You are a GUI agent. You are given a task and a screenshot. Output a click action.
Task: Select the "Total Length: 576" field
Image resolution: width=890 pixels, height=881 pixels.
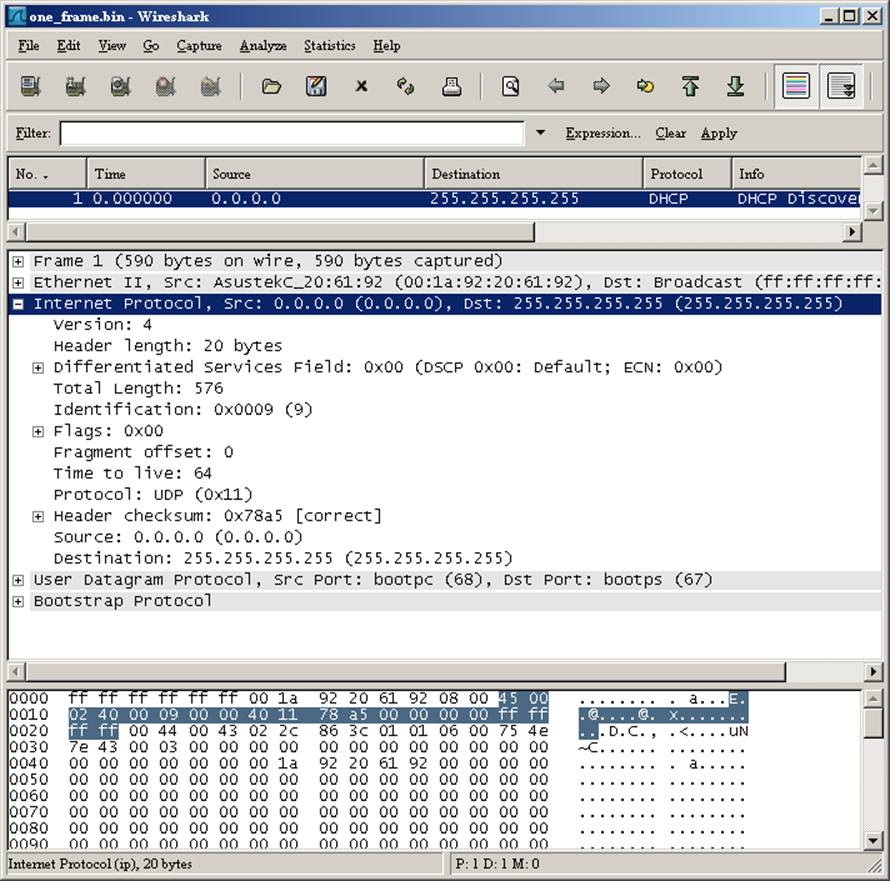click(x=138, y=389)
